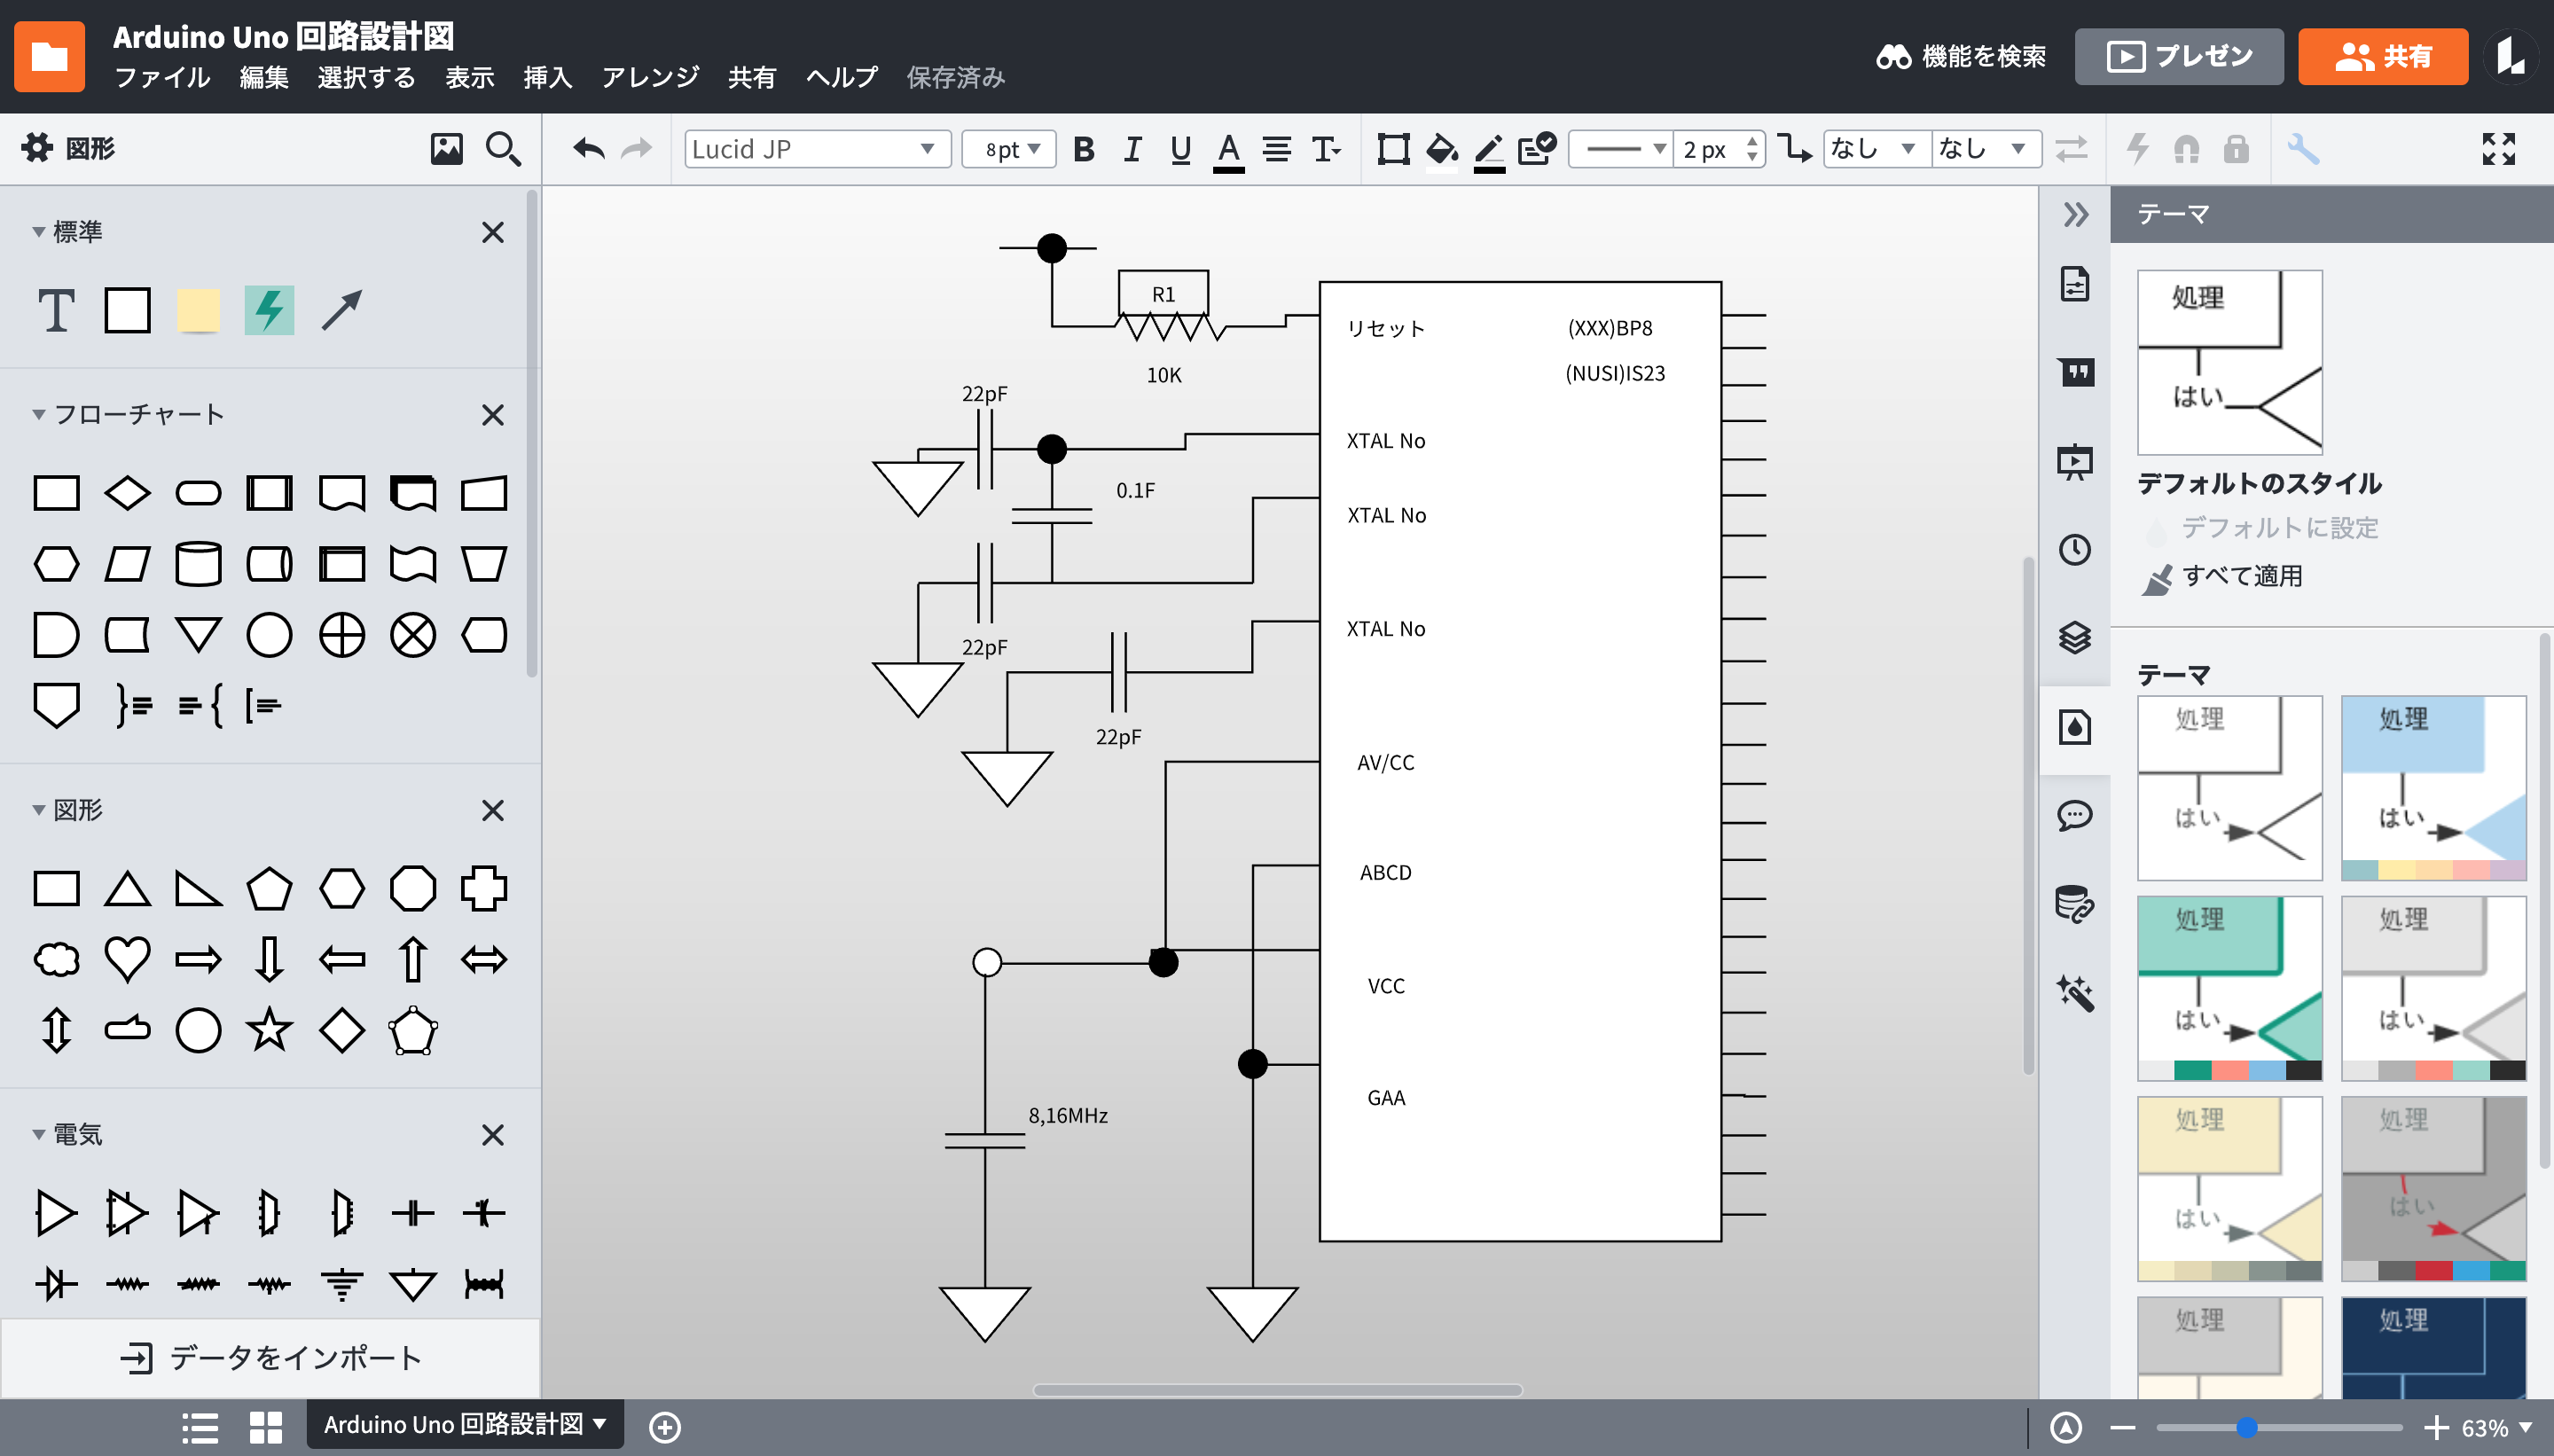Image resolution: width=2554 pixels, height=1456 pixels.
Task: Open the line color pencil tool
Action: pos(1489,151)
